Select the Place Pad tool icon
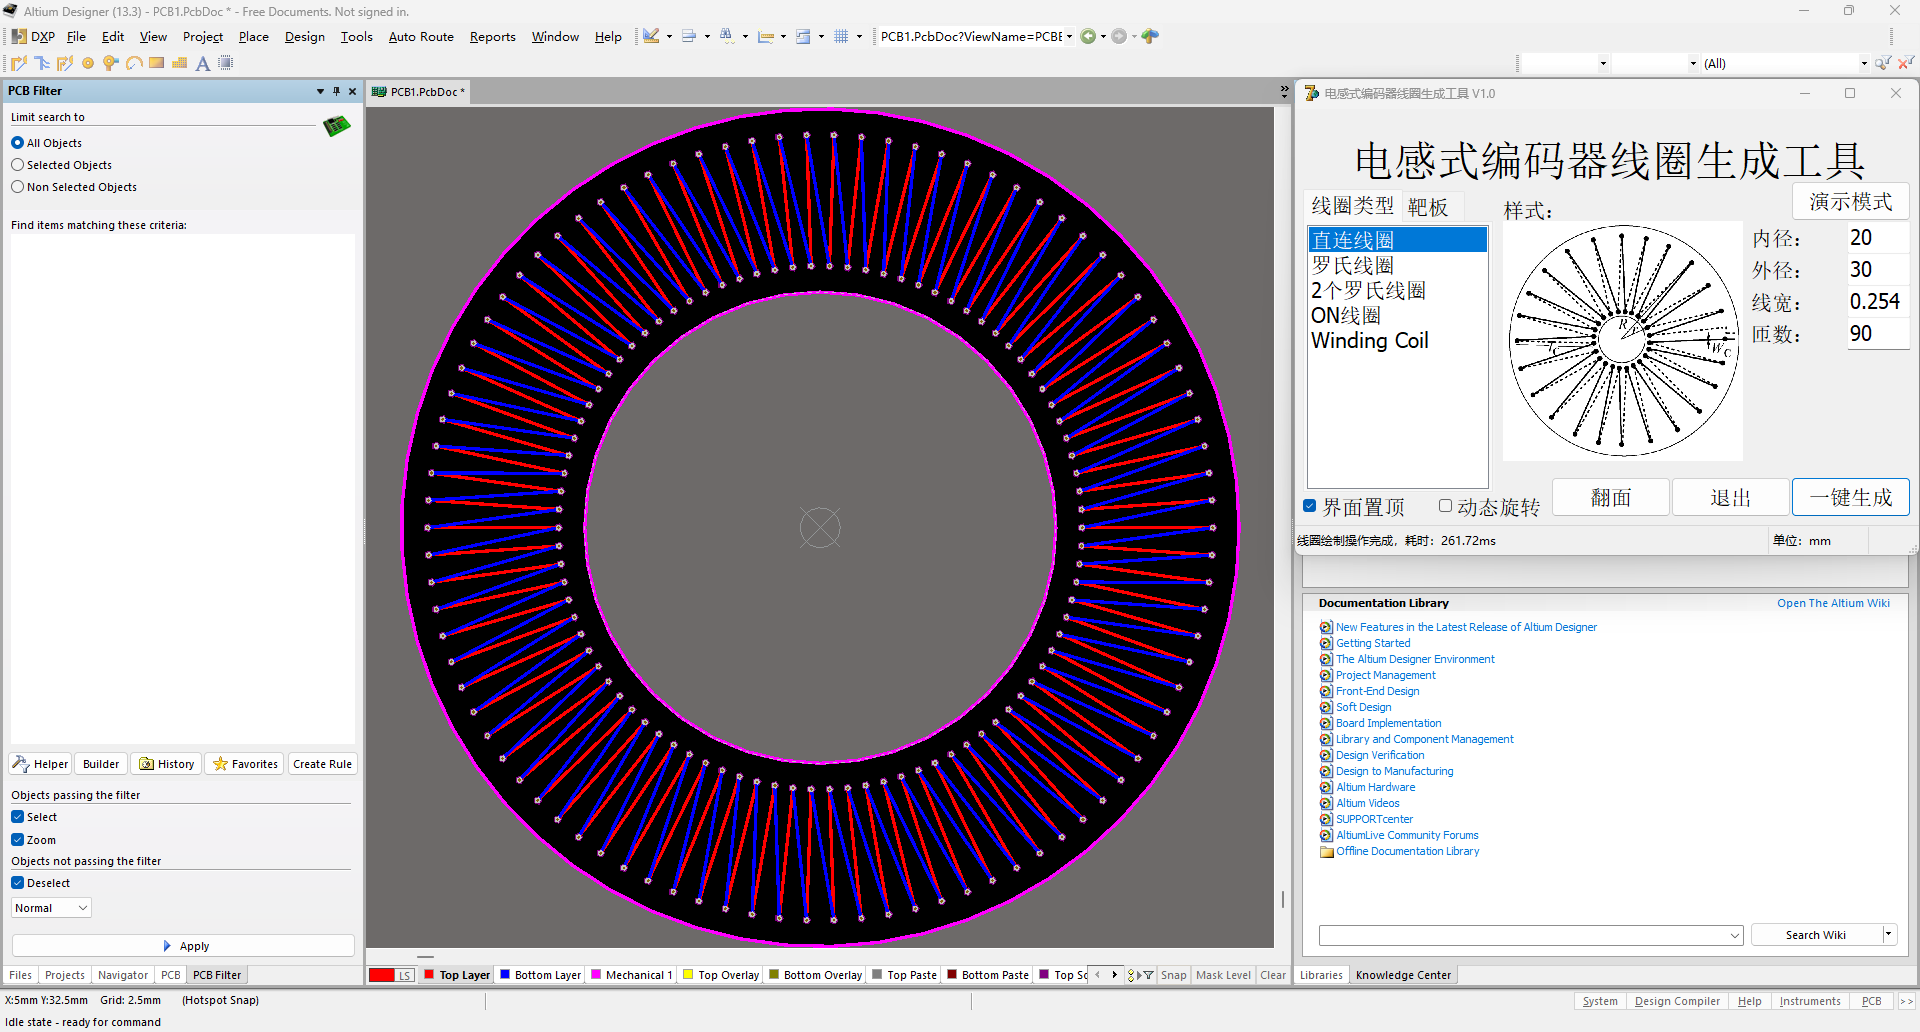This screenshot has width=1920, height=1032. click(x=88, y=63)
